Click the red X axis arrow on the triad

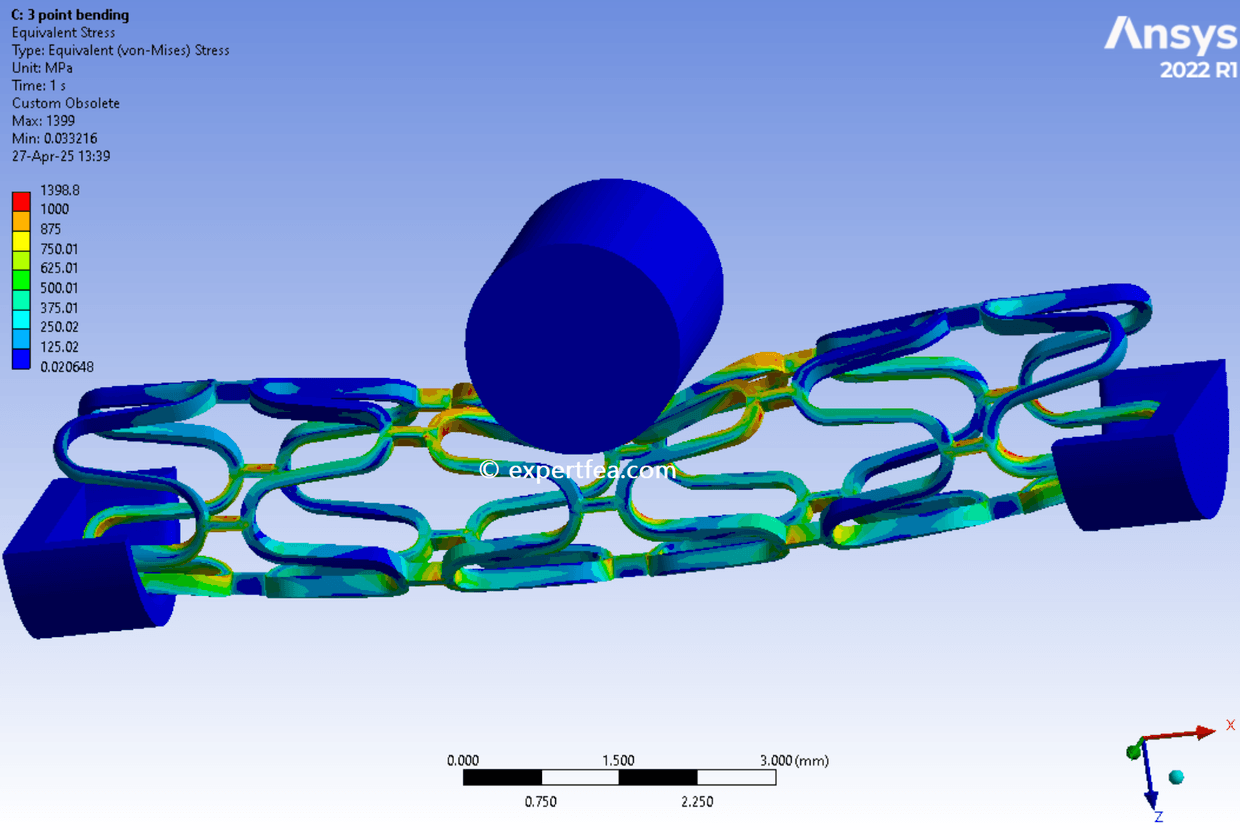click(1205, 731)
